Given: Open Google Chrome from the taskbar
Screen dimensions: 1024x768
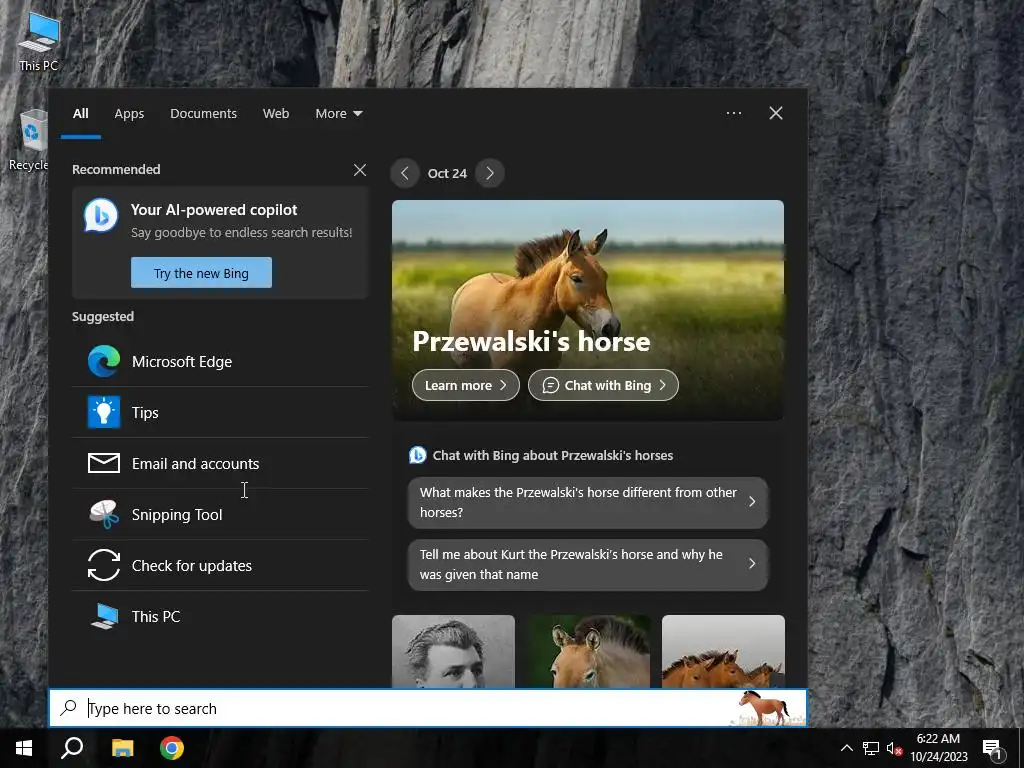Looking at the screenshot, I should pos(172,748).
